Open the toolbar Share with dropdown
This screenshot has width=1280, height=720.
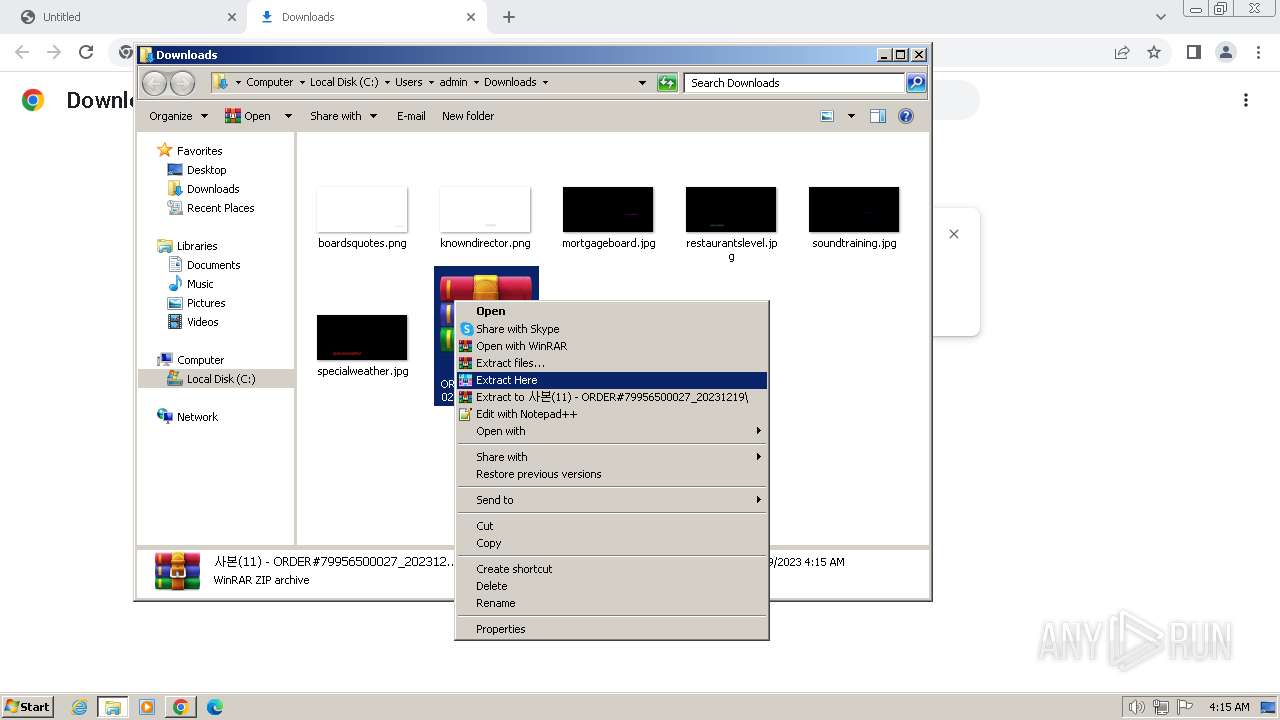343,116
